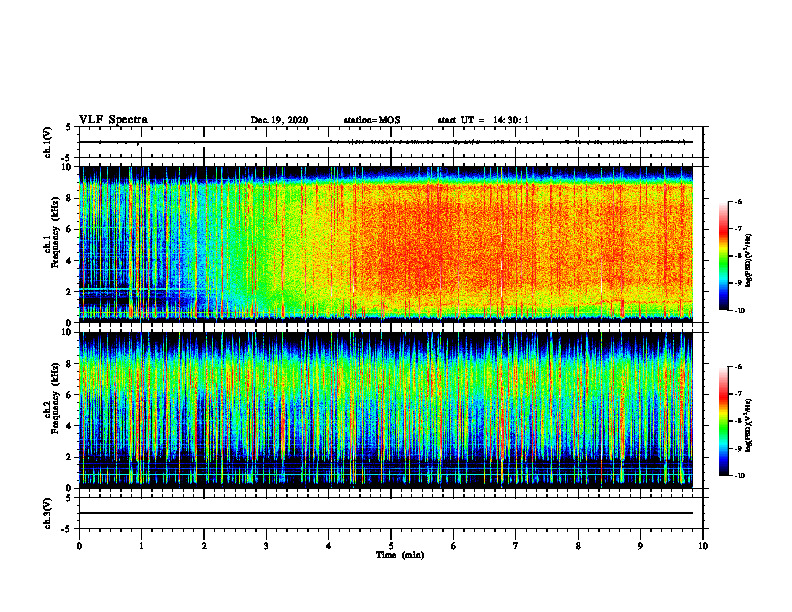Select the "start UT = 14:30: 1" label

point(483,120)
